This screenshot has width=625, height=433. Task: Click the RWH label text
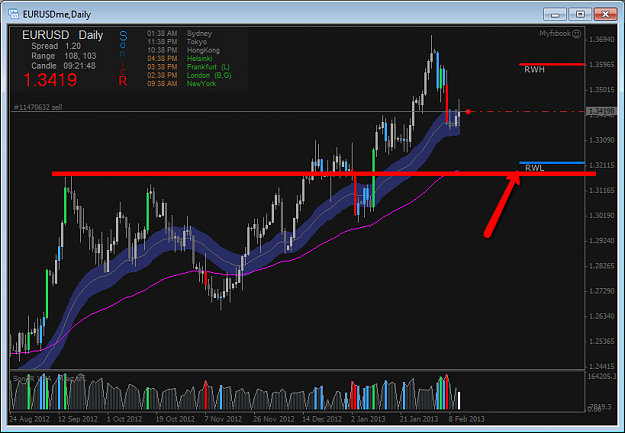tap(534, 70)
